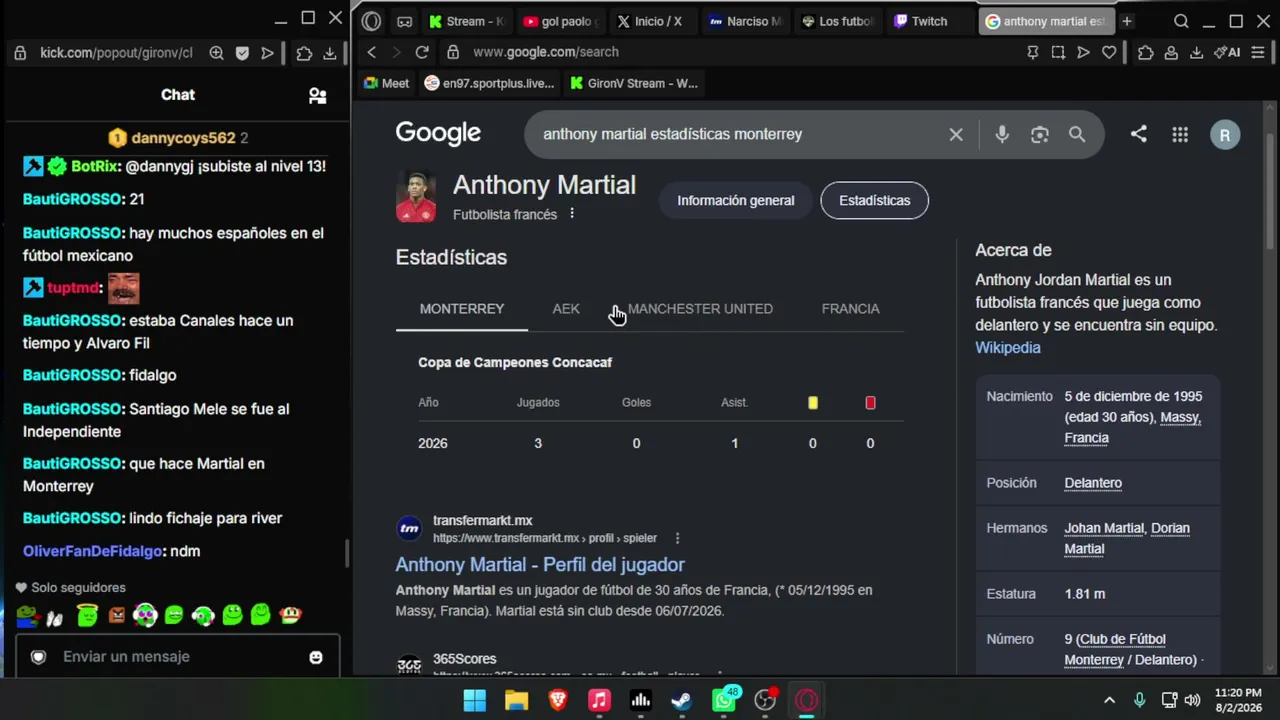The width and height of the screenshot is (1280, 720).
Task: Switch to the FRANCIA stats tab
Action: (851, 309)
